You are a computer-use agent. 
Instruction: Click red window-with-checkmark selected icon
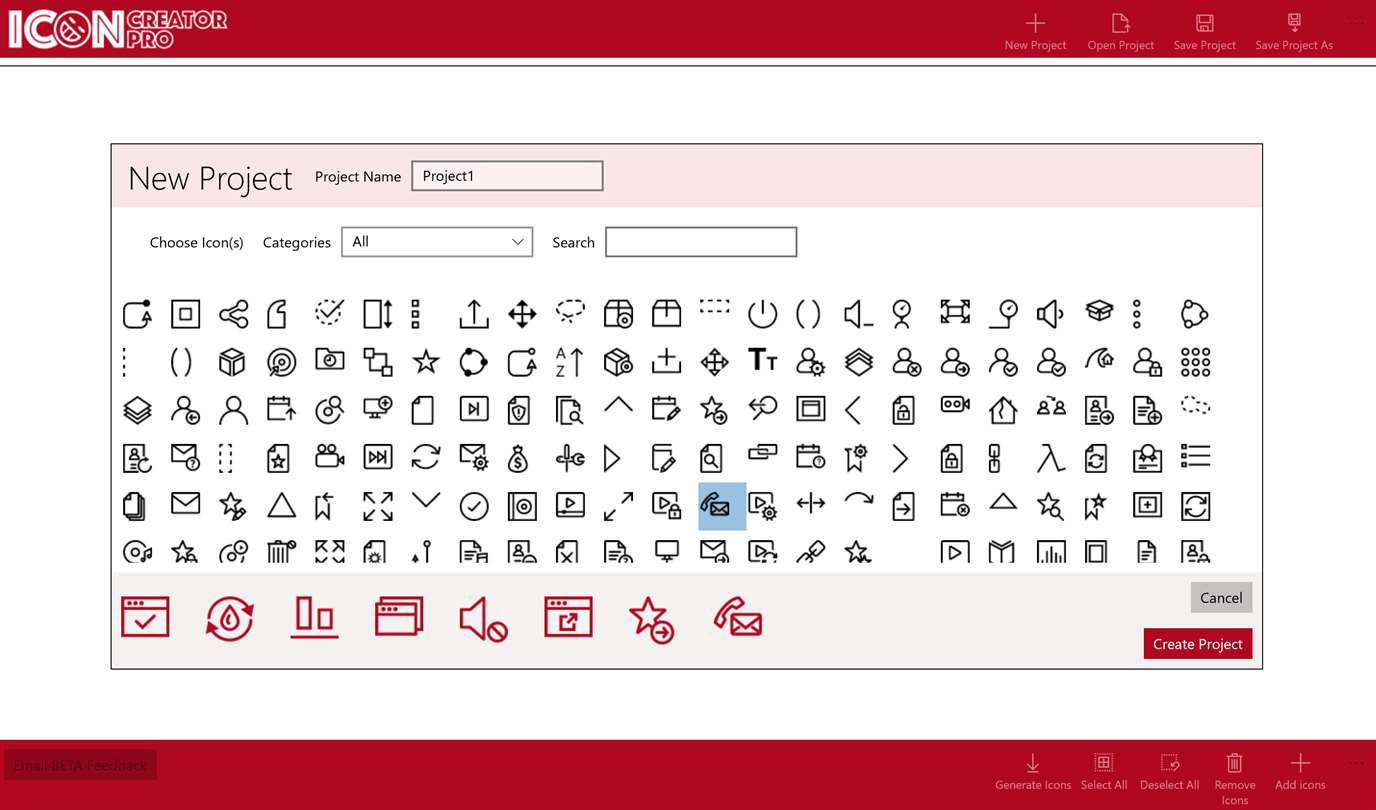tap(145, 617)
